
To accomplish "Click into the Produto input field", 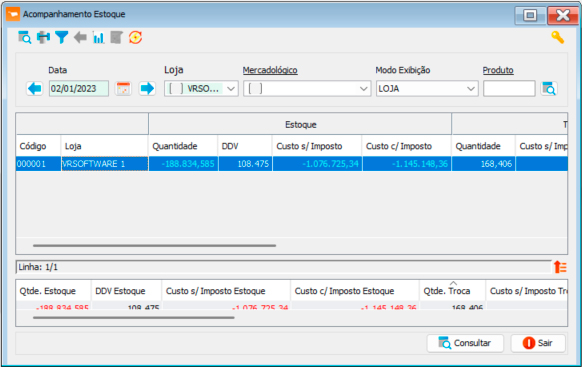I will click(x=509, y=89).
